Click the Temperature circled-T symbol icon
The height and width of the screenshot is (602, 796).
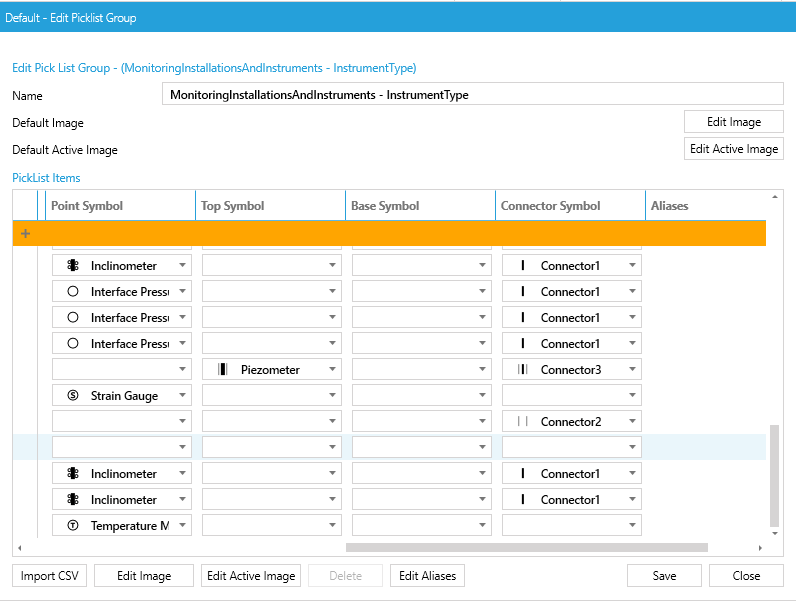pos(73,525)
